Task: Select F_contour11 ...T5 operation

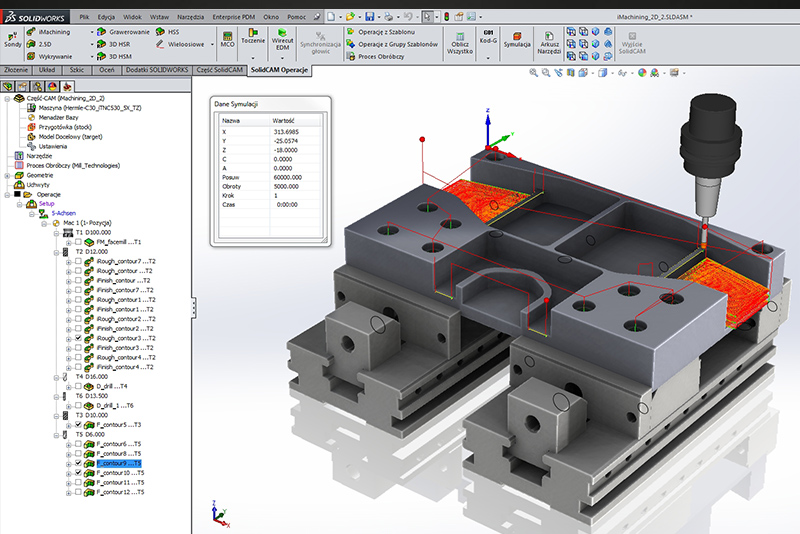Action: pos(120,482)
